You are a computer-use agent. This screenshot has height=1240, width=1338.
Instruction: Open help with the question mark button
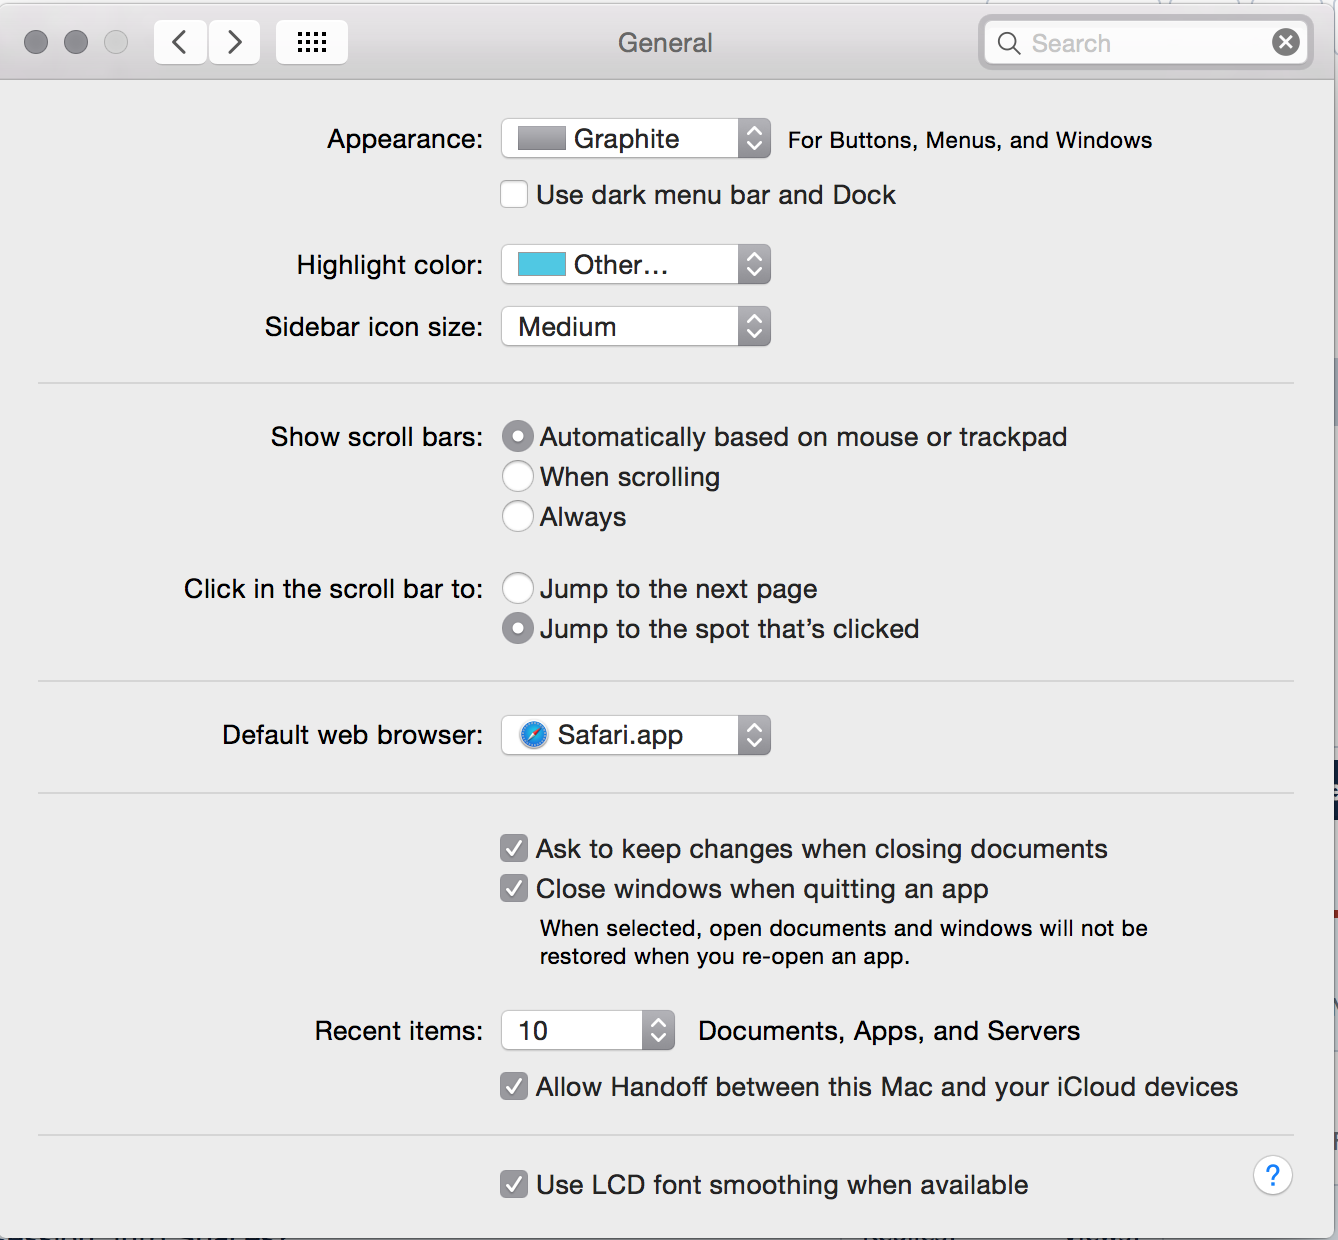1273,1175
